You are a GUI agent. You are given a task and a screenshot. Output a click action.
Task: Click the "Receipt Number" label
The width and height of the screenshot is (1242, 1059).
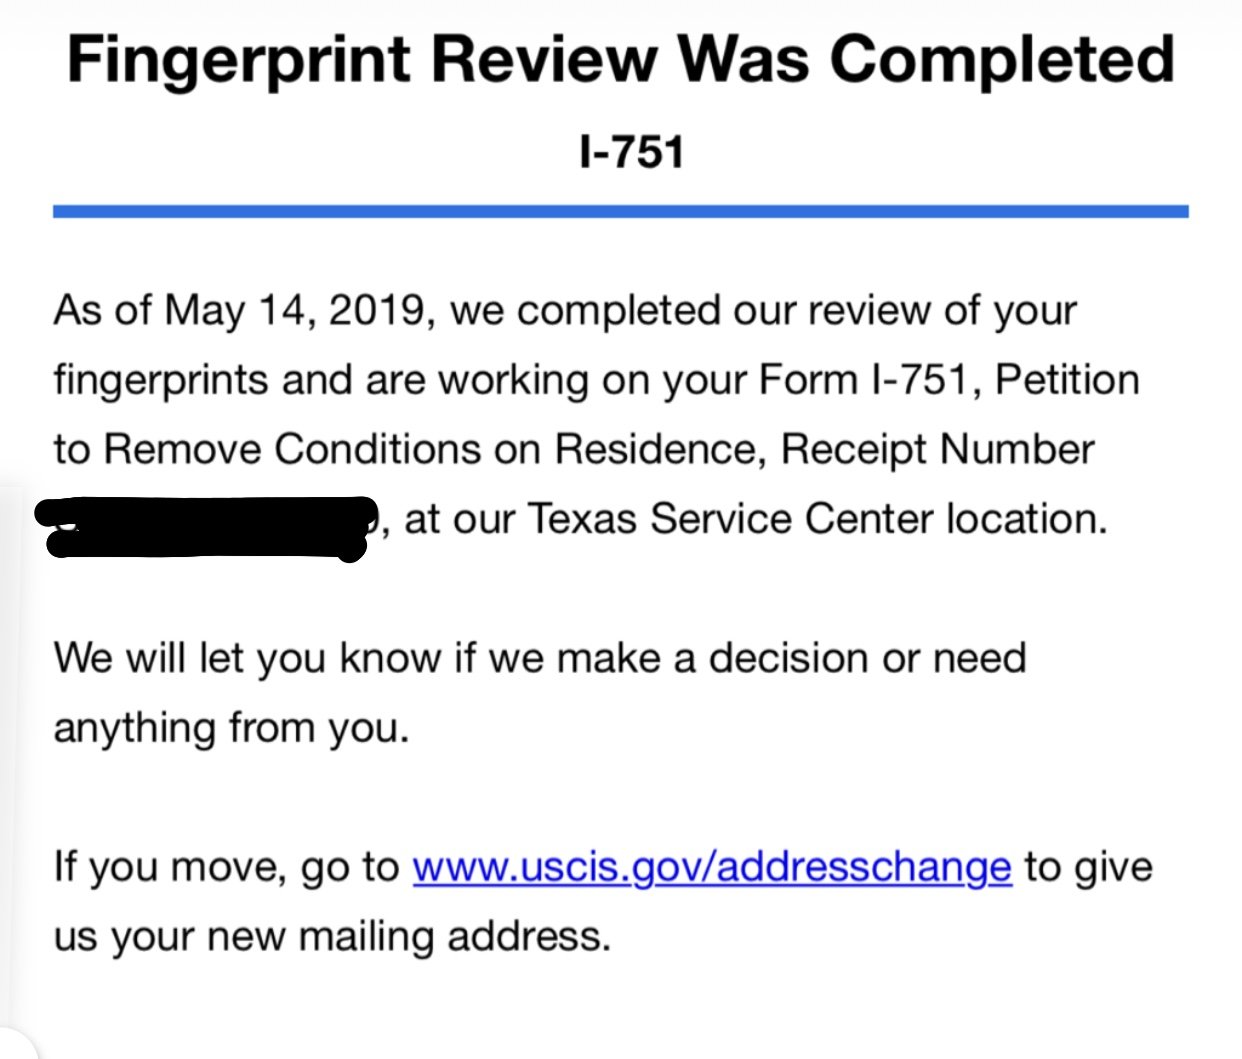pyautogui.click(x=937, y=450)
